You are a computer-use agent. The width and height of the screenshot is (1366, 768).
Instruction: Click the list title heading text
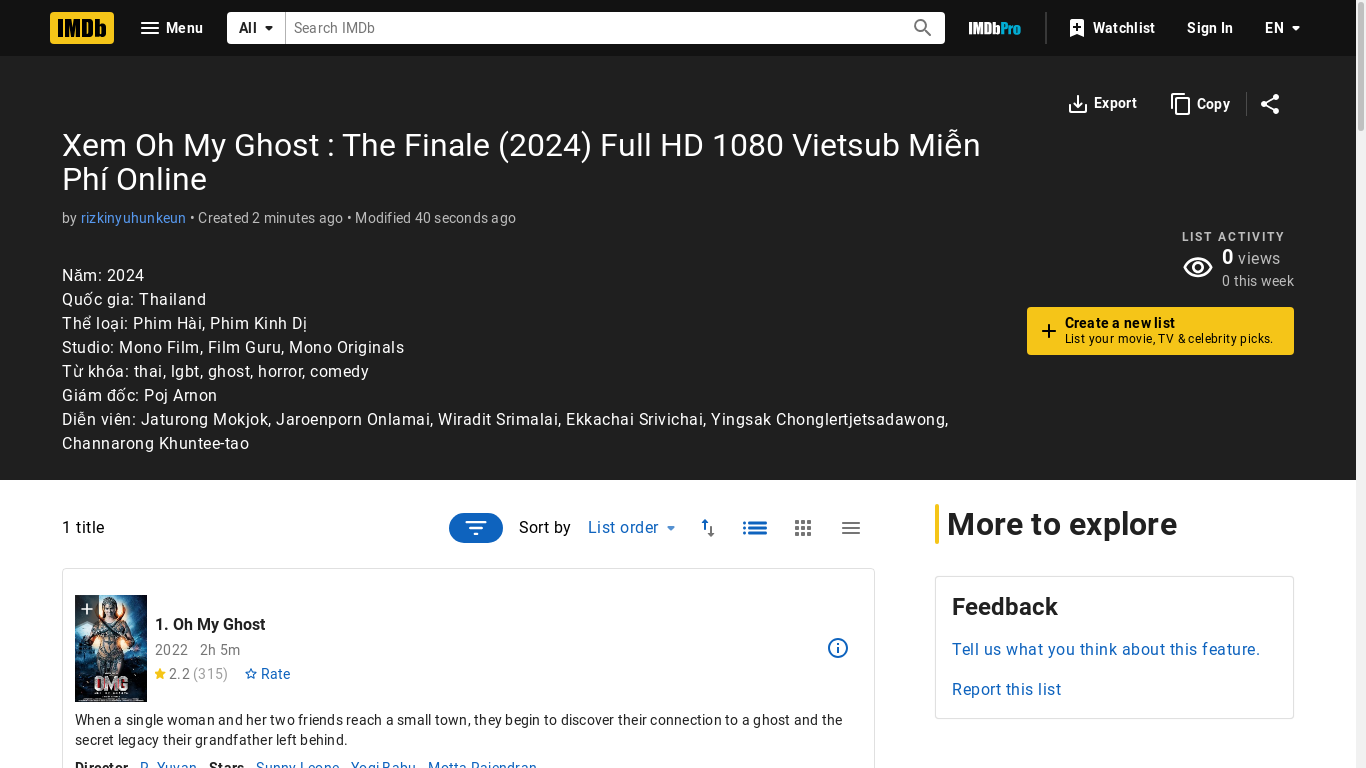(x=521, y=162)
